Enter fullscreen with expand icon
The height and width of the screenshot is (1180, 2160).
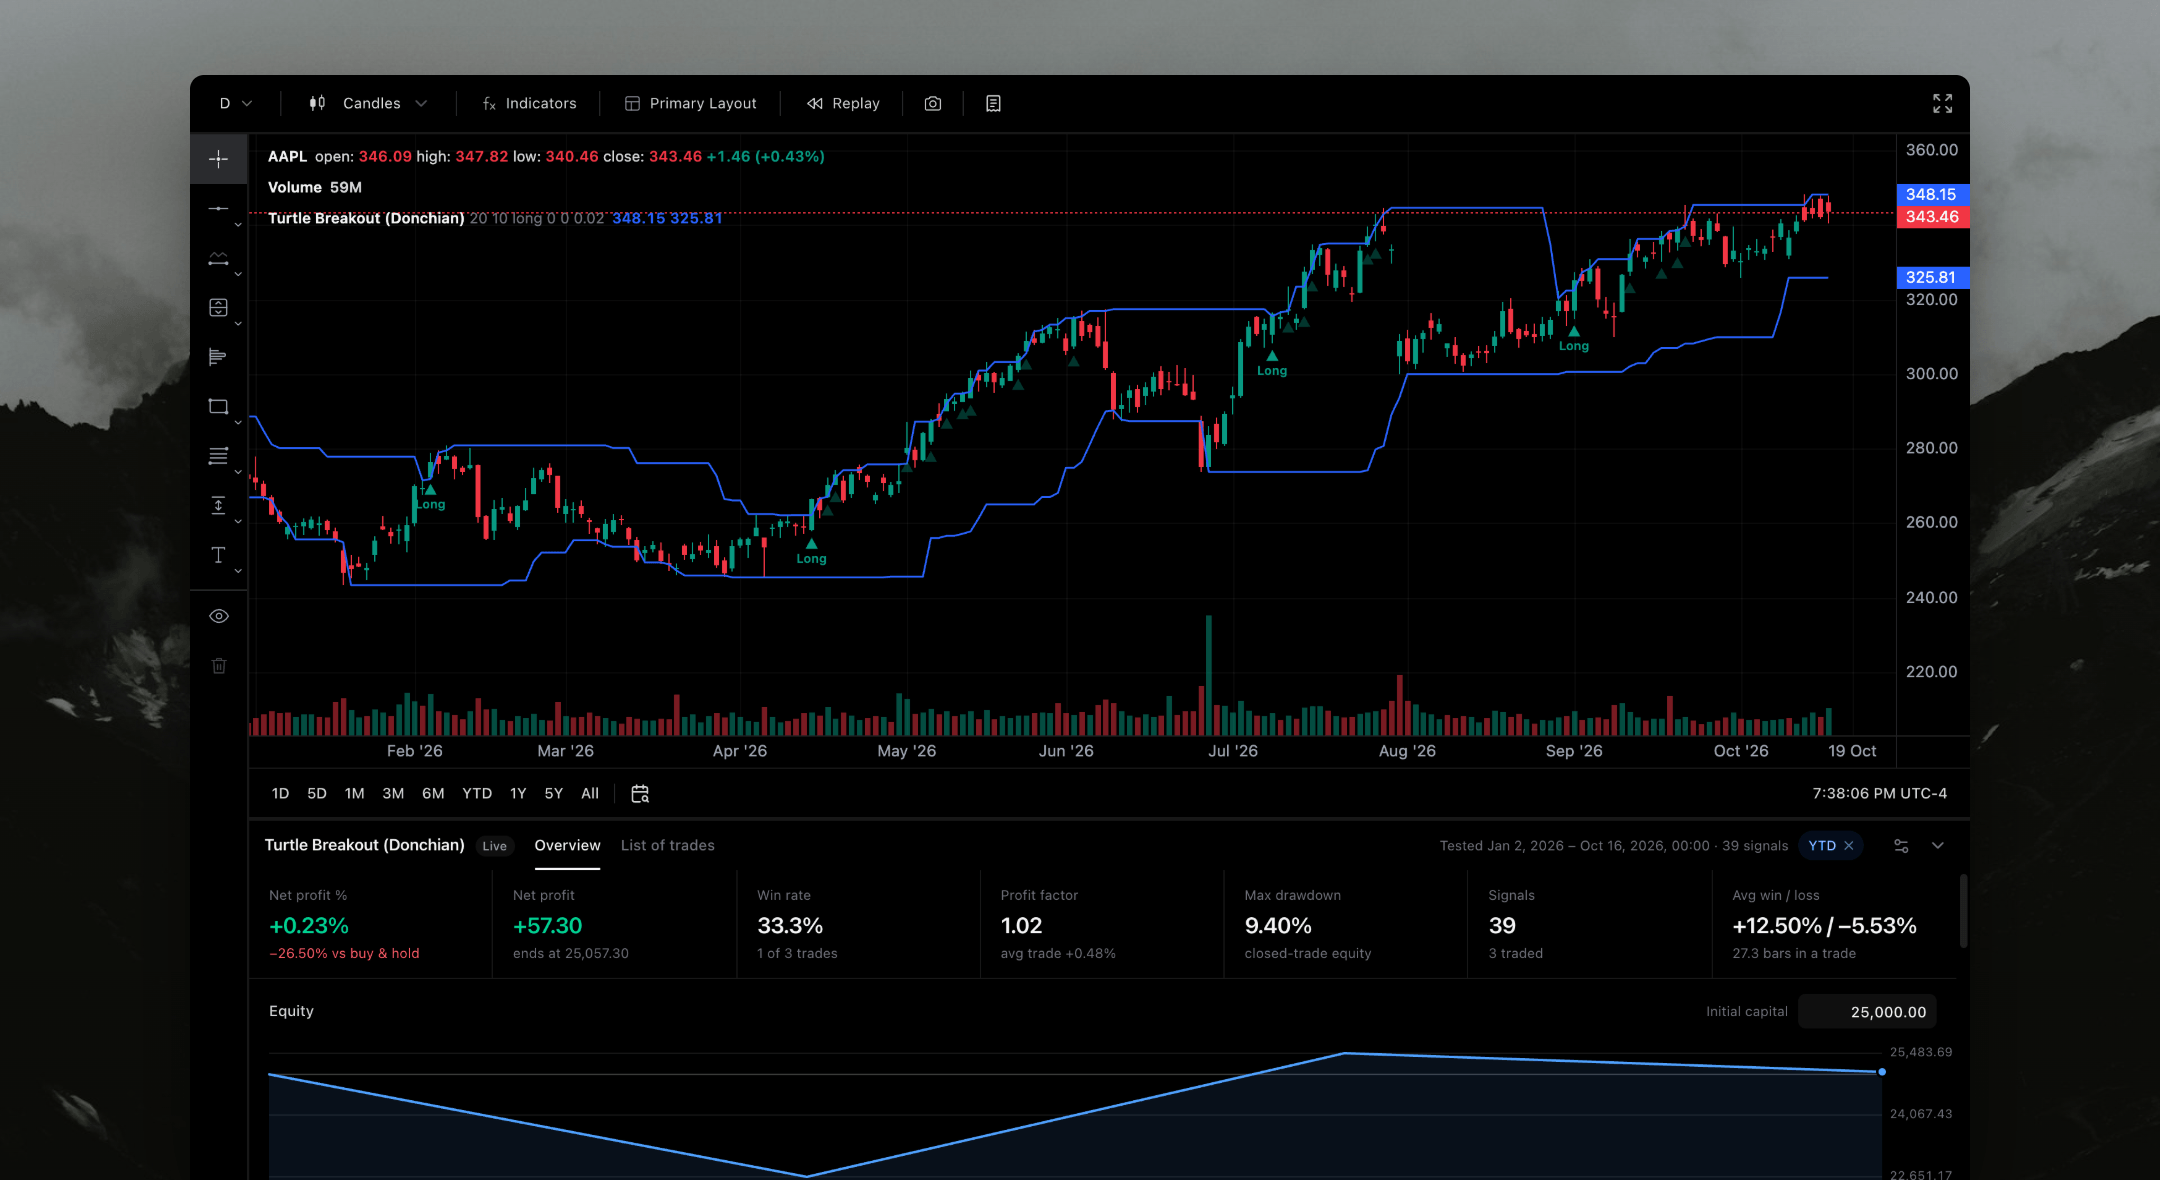click(1942, 103)
